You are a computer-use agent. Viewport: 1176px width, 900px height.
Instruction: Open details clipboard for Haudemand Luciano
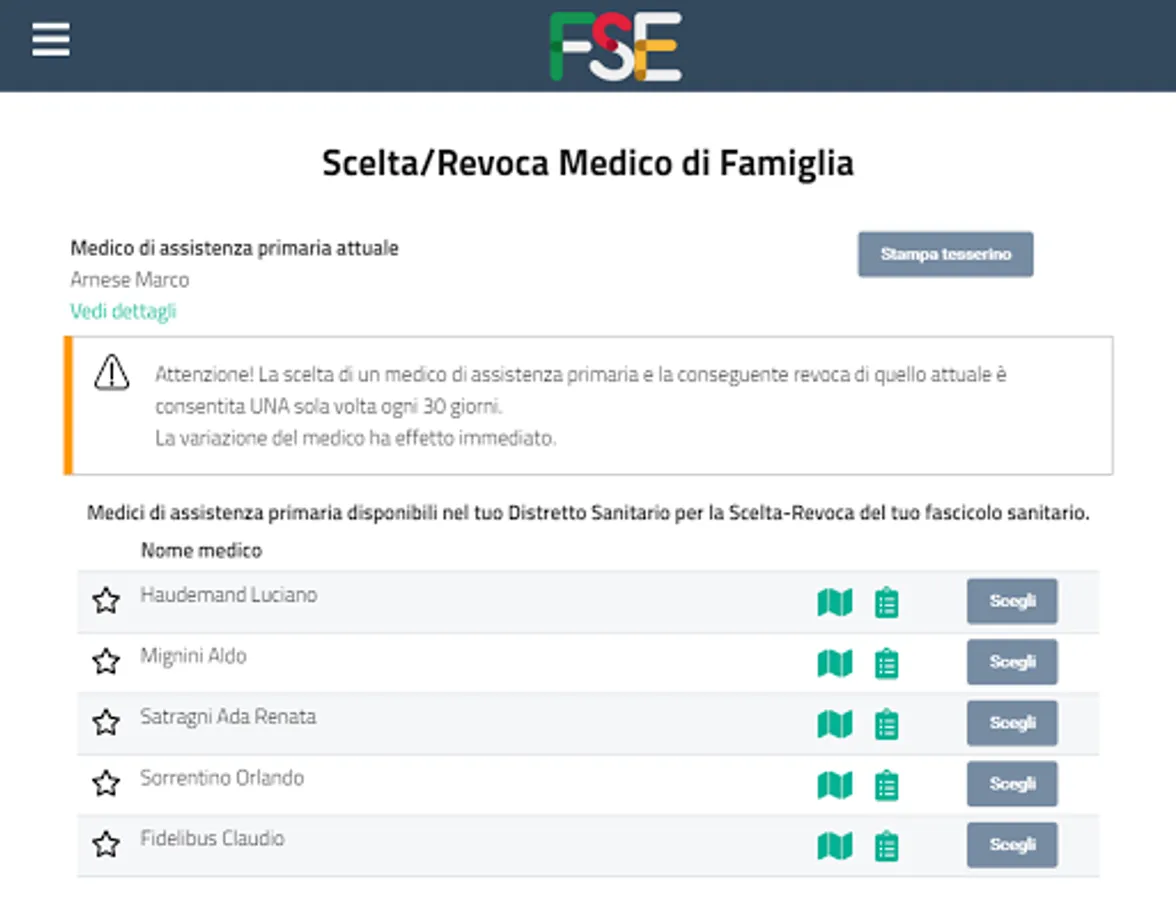(x=887, y=603)
